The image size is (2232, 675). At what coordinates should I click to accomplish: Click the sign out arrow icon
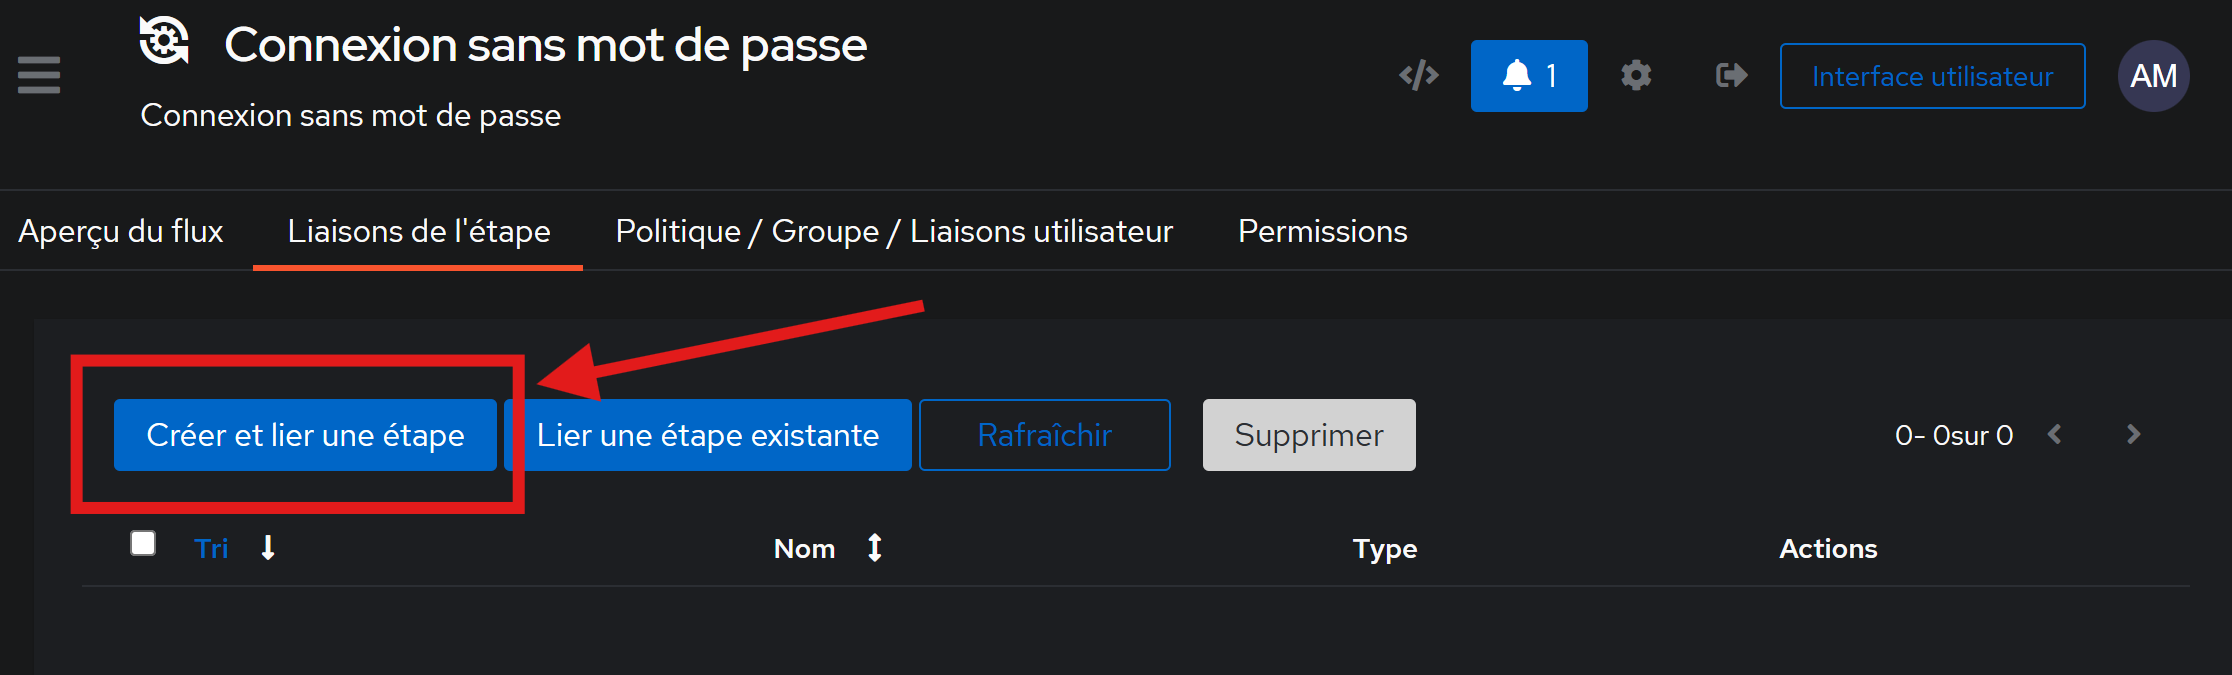[1731, 75]
